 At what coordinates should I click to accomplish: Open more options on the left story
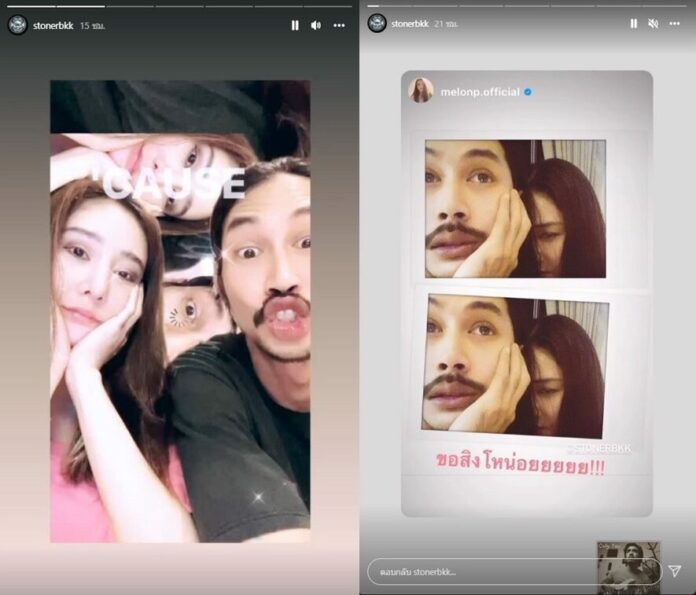pos(339,25)
